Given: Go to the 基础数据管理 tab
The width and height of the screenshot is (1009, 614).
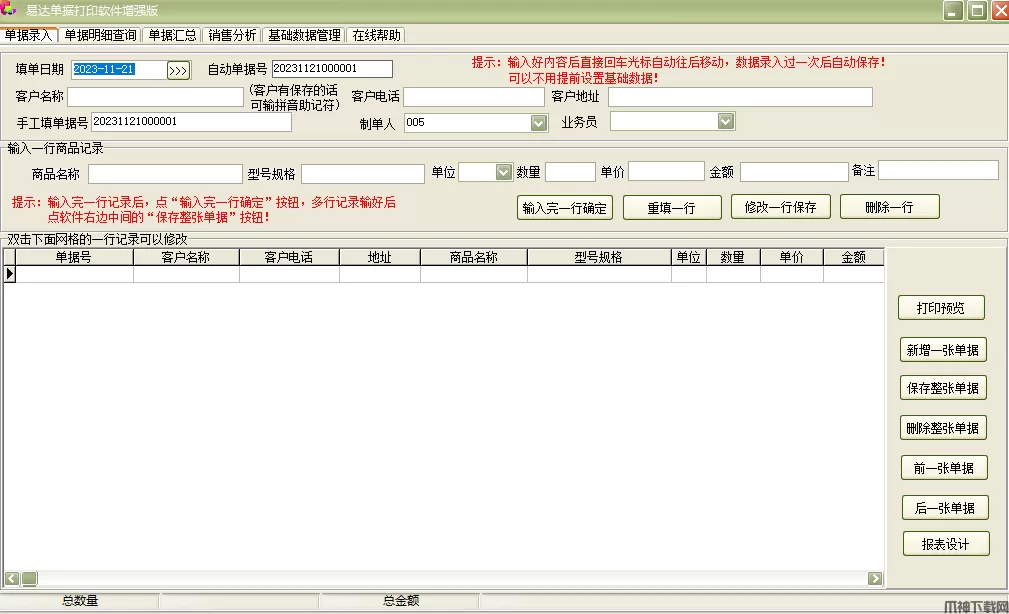Looking at the screenshot, I should pyautogui.click(x=304, y=35).
